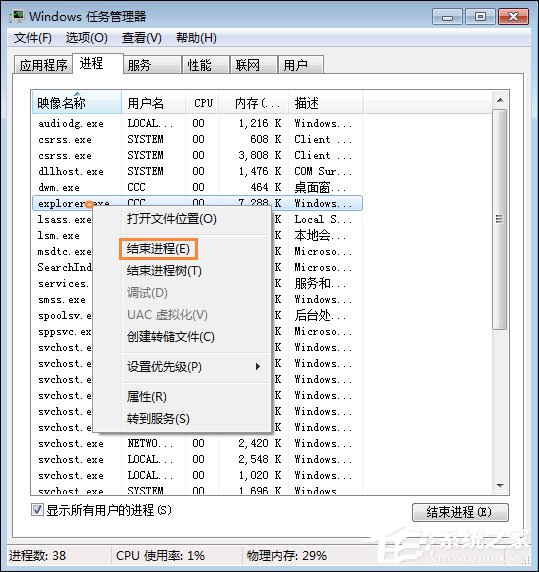Select the dllhost.exe process row
The width and height of the screenshot is (539, 572).
coord(197,171)
